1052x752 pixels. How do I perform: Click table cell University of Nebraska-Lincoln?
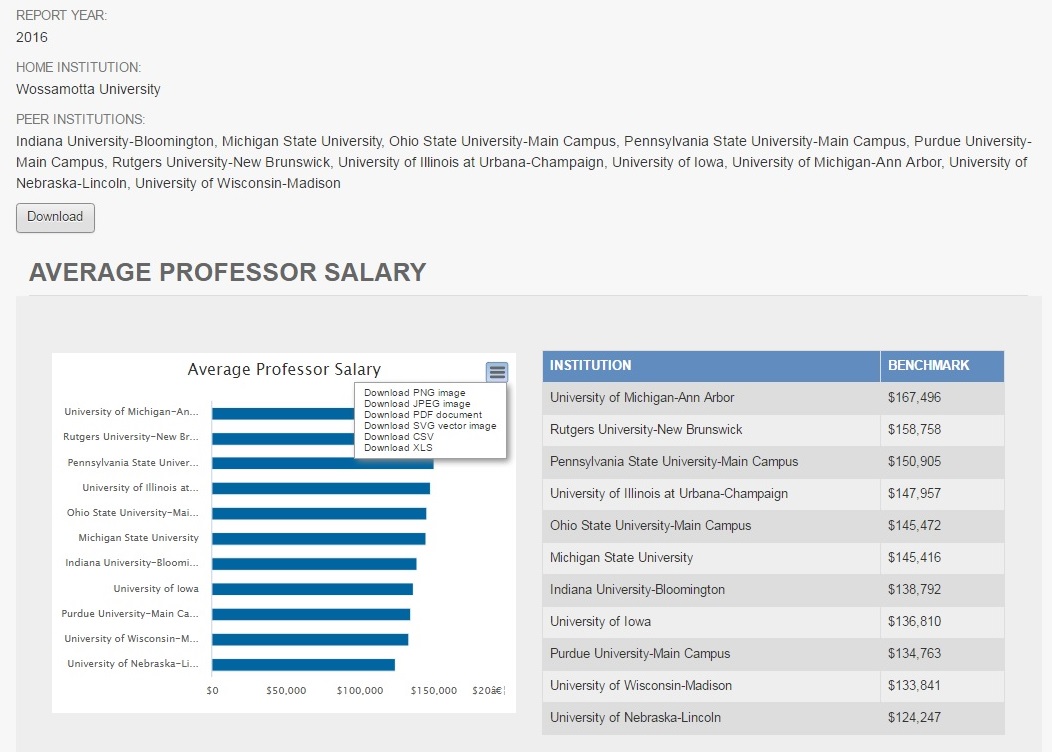click(x=711, y=718)
